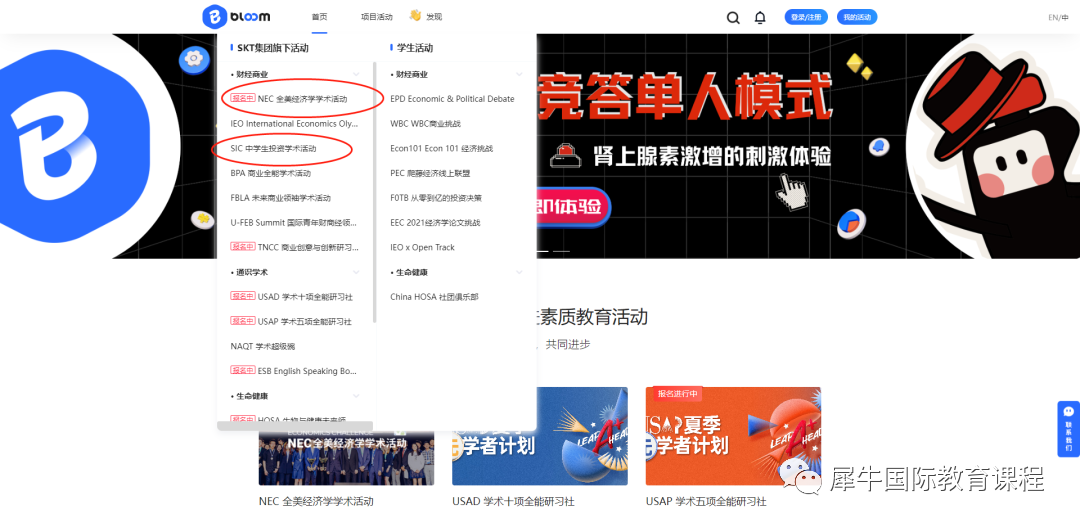The image size is (1080, 527).
Task: Open WBC 商业挑战 item
Action: (426, 124)
